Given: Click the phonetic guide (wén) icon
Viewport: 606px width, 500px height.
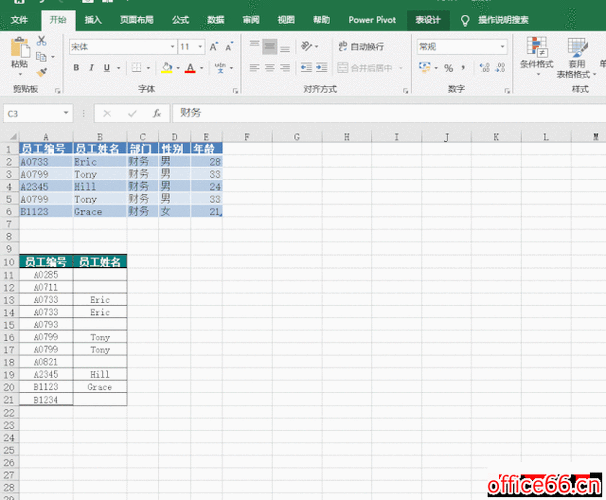Looking at the screenshot, I should click(220, 68).
